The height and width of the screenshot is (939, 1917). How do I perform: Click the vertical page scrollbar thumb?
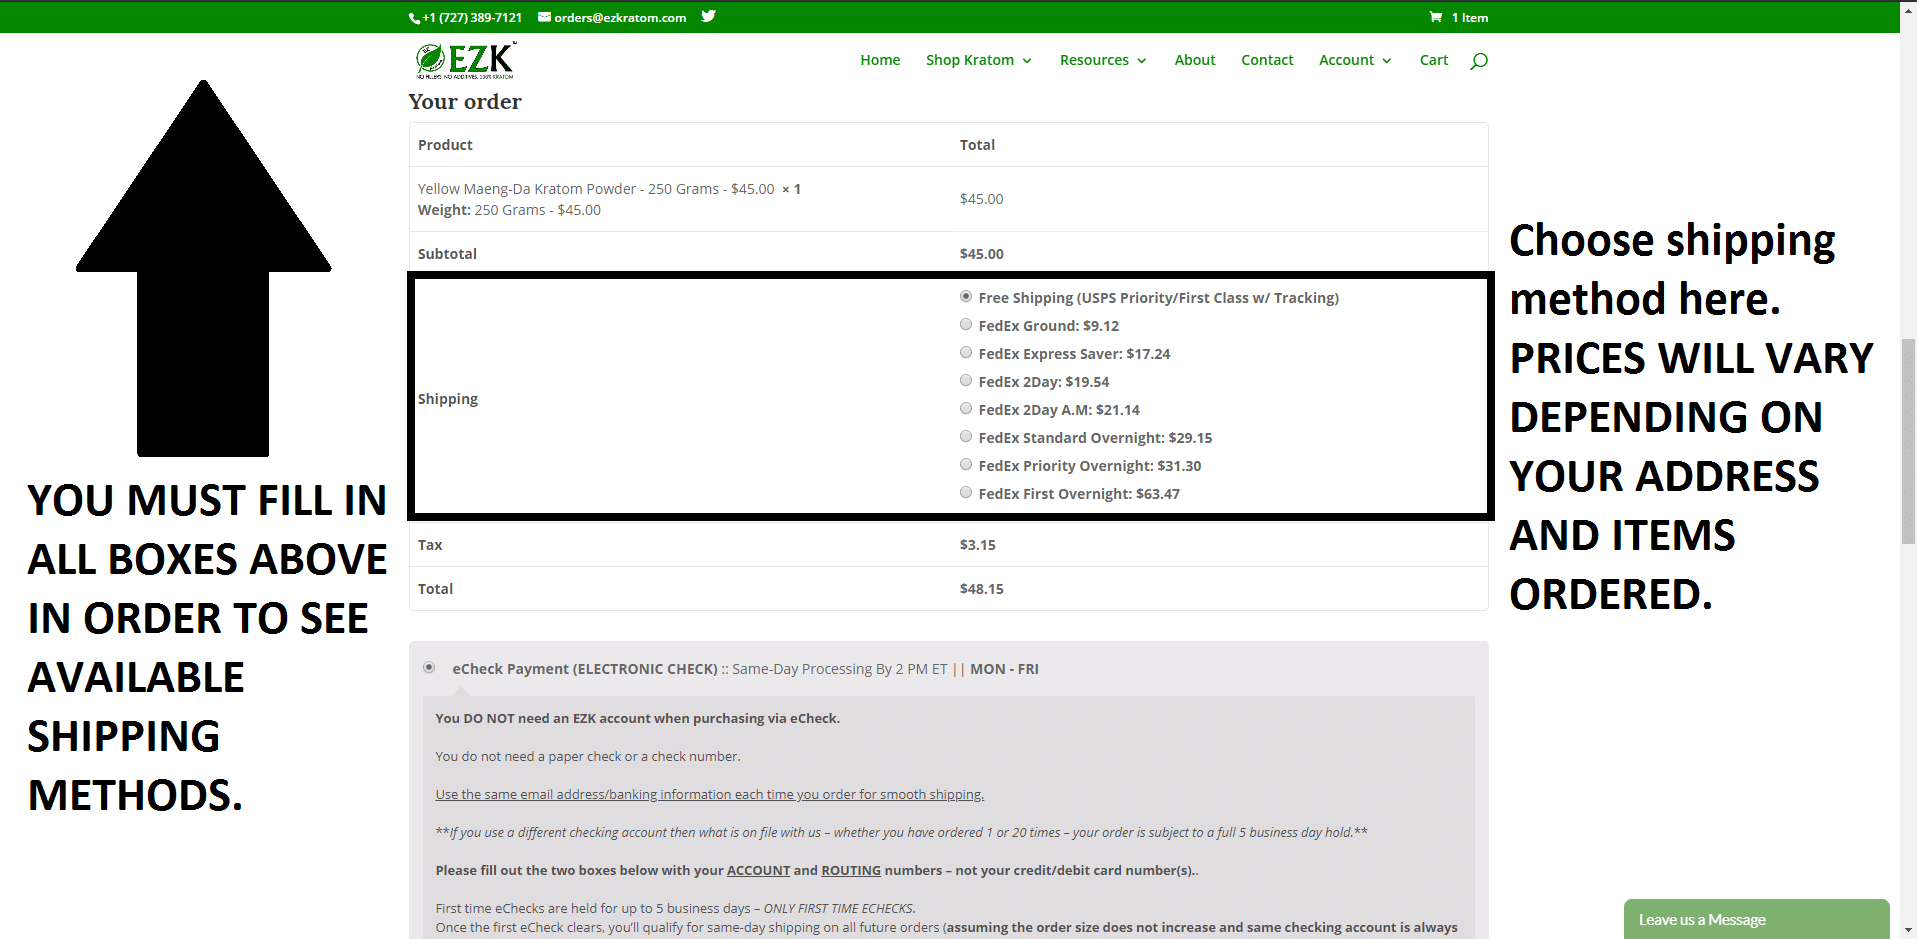[x=1908, y=441]
